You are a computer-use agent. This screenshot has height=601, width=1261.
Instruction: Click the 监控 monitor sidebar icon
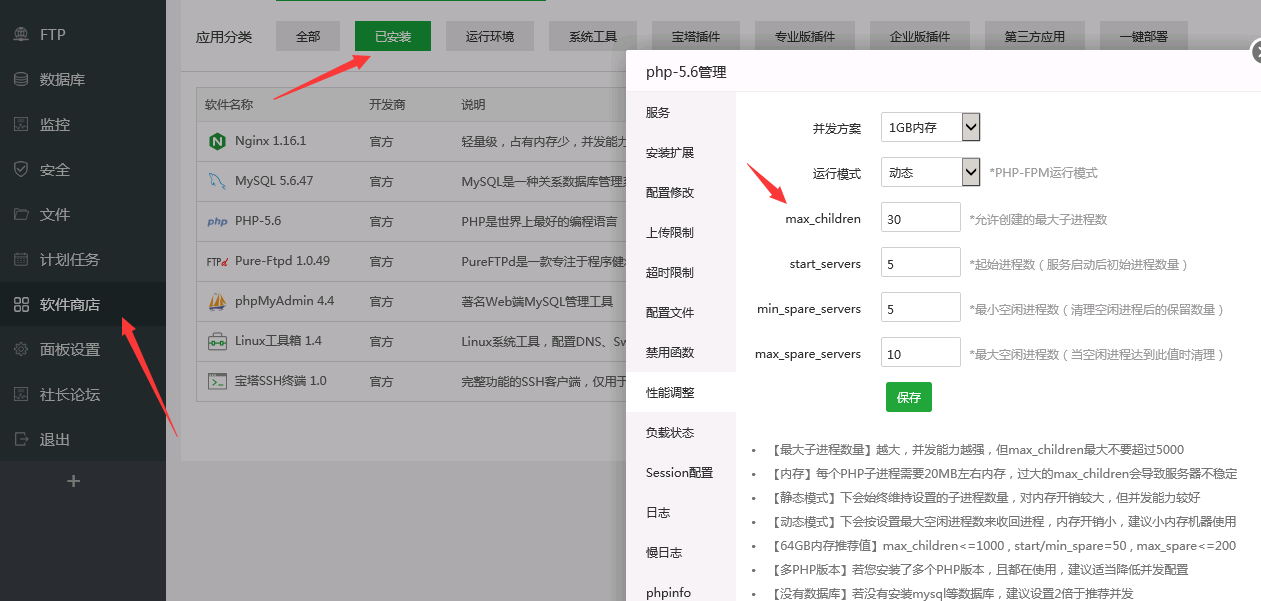[x=21, y=124]
